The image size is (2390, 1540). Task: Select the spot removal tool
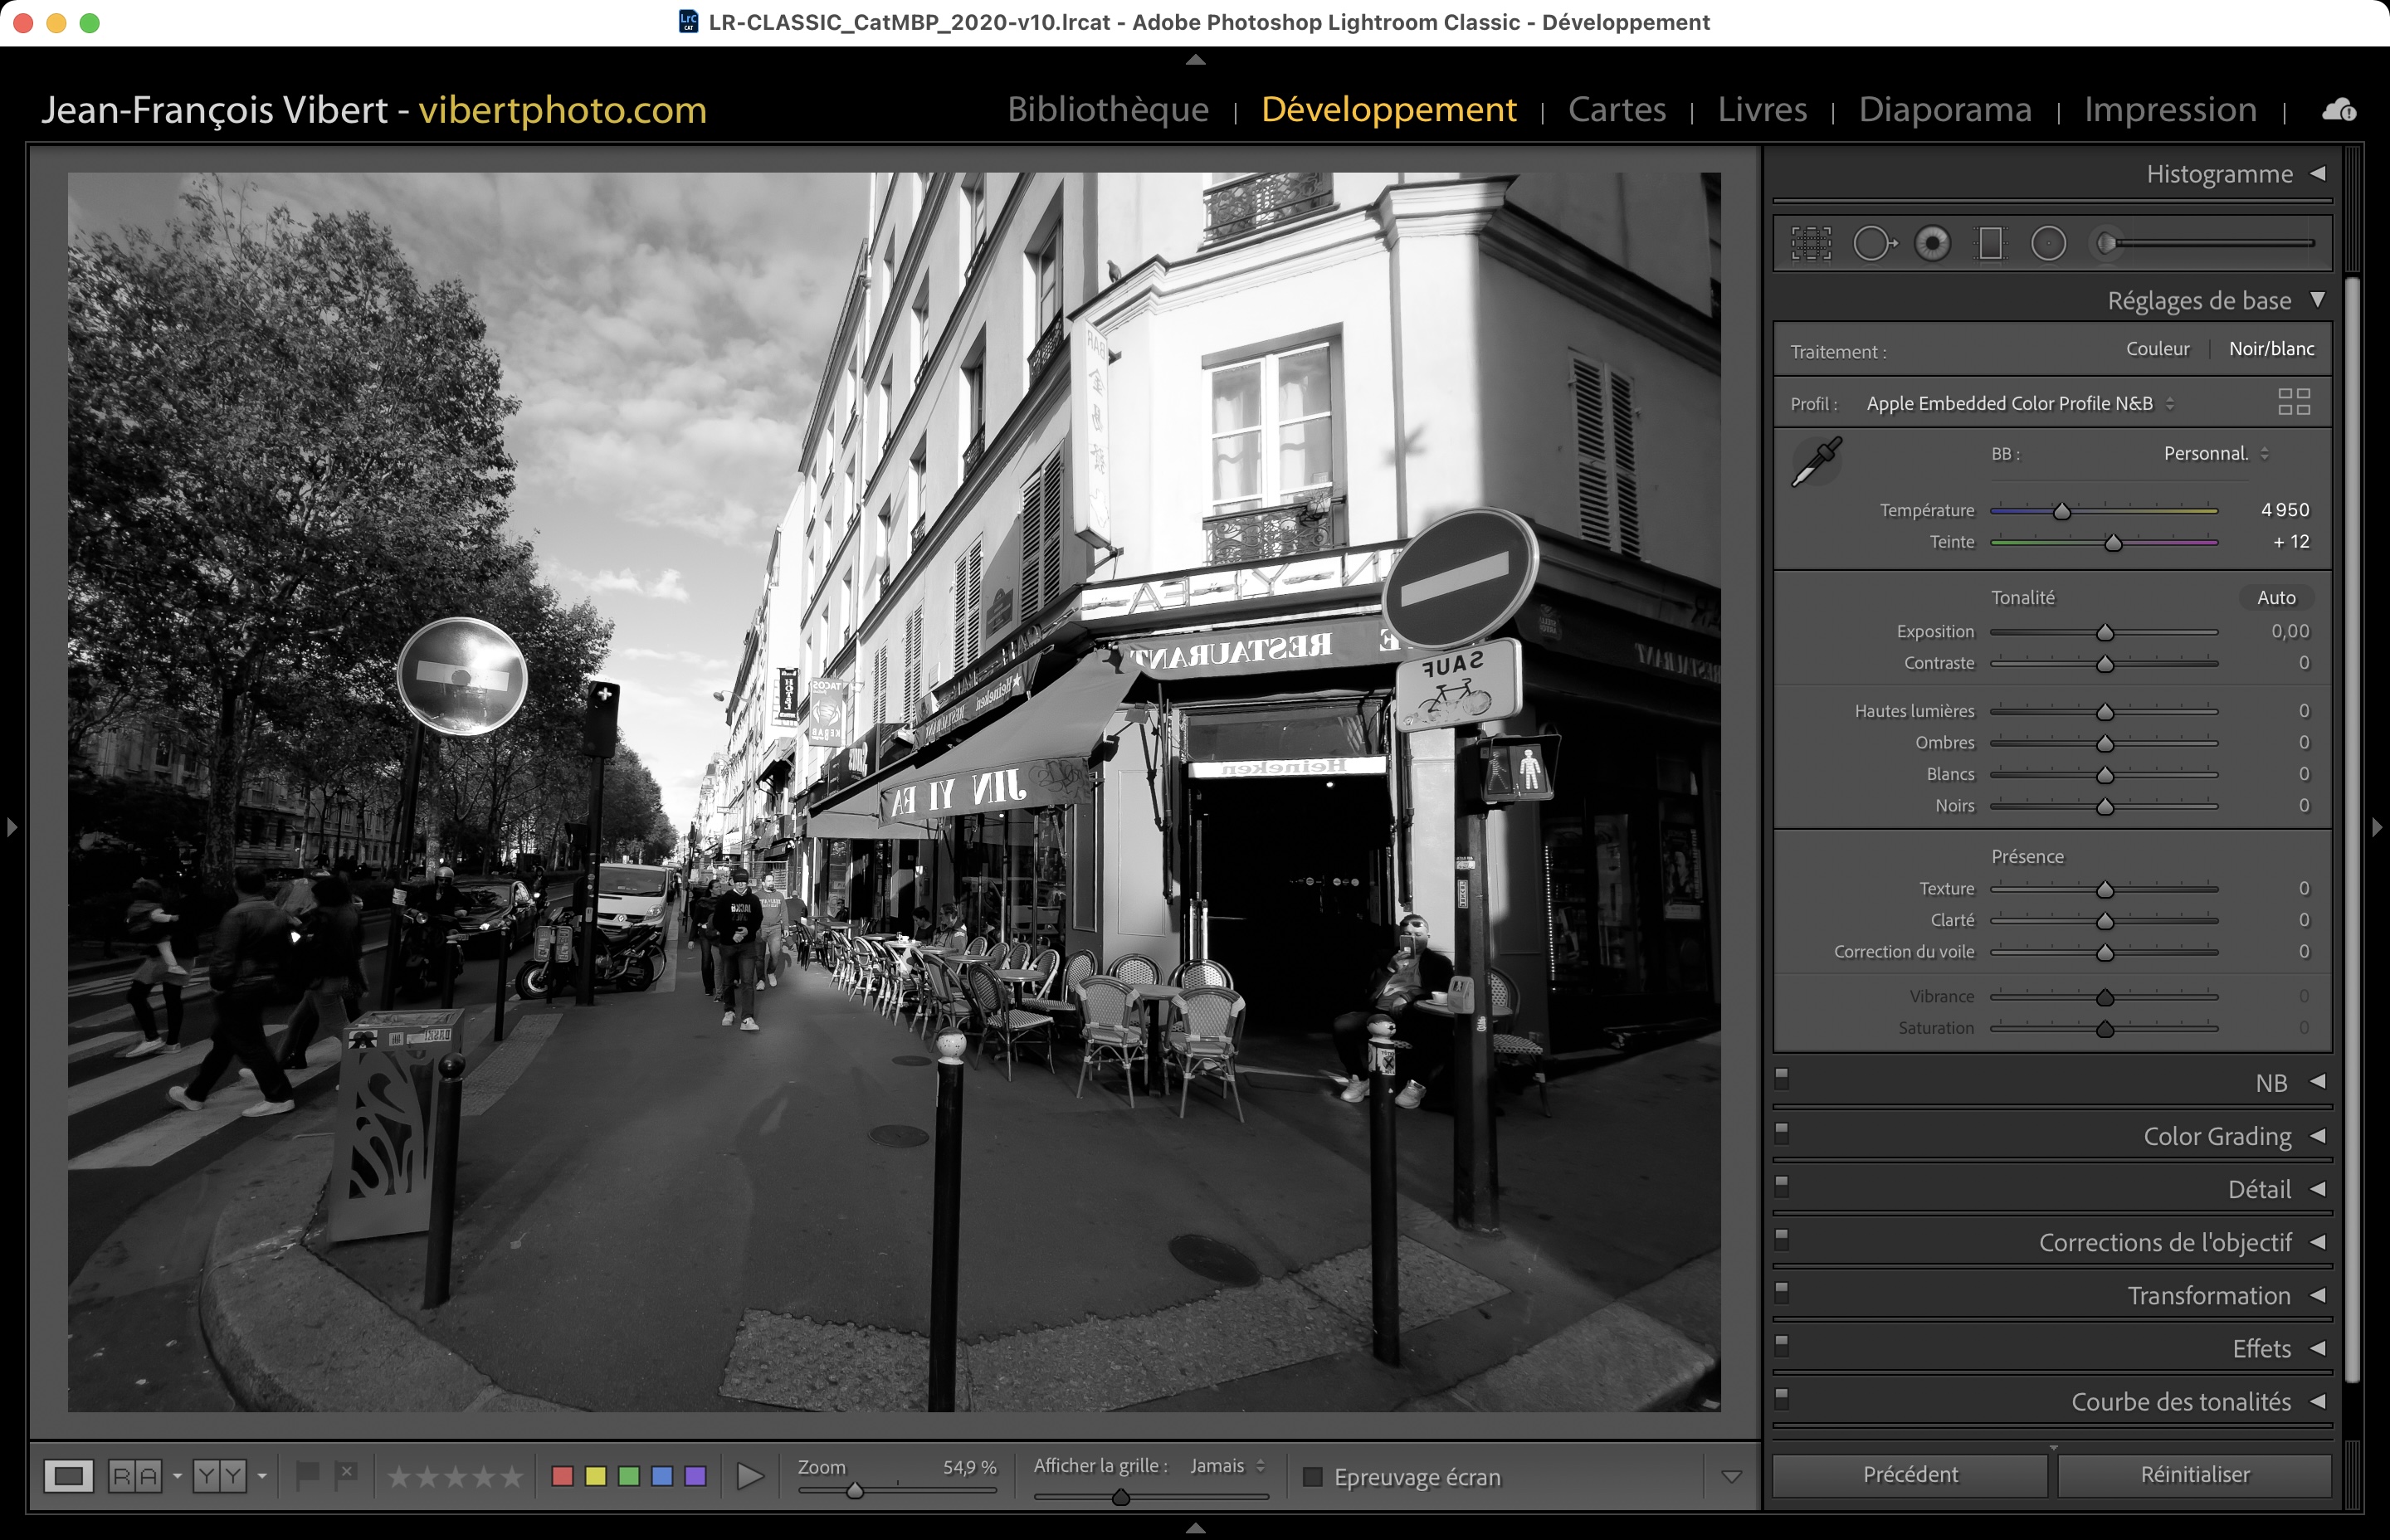pos(1873,243)
